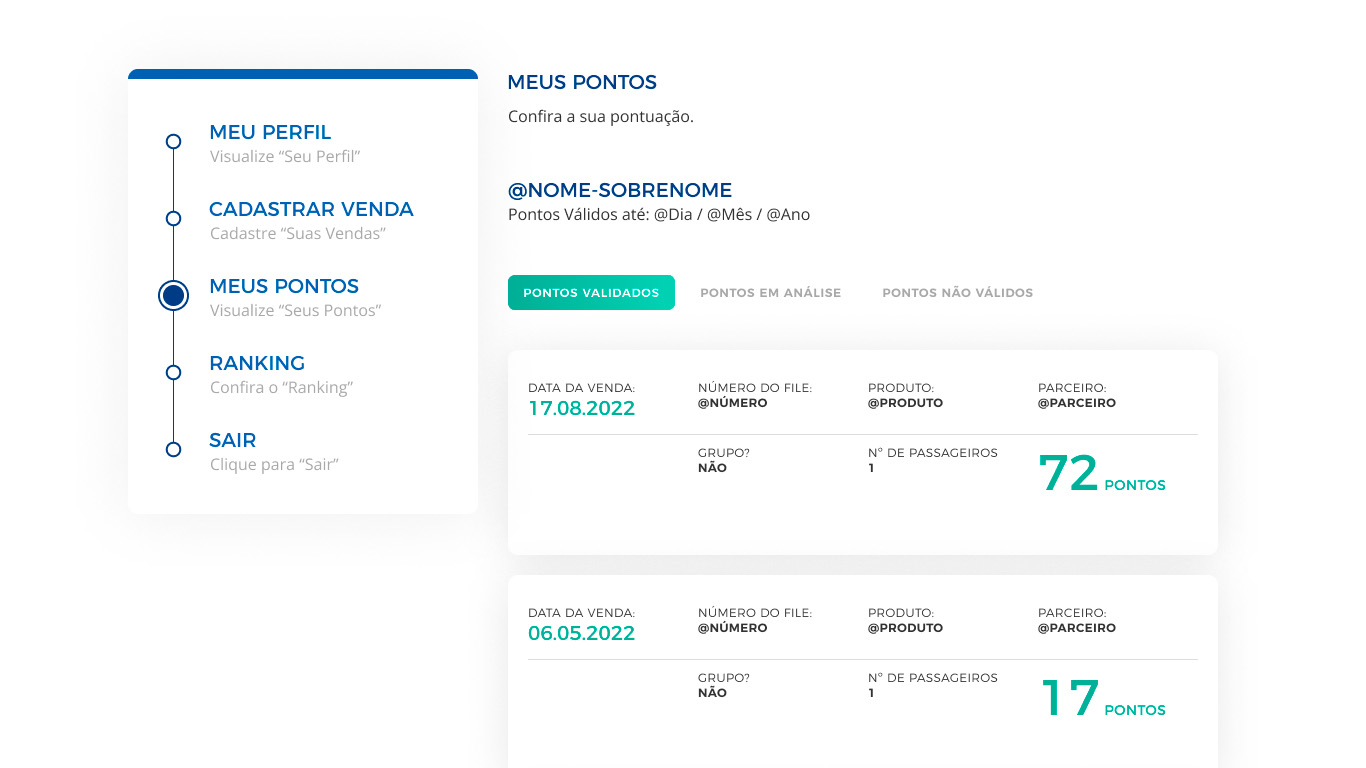Open the Pontos Não Válidos tab
This screenshot has width=1366, height=768.
[x=957, y=293]
